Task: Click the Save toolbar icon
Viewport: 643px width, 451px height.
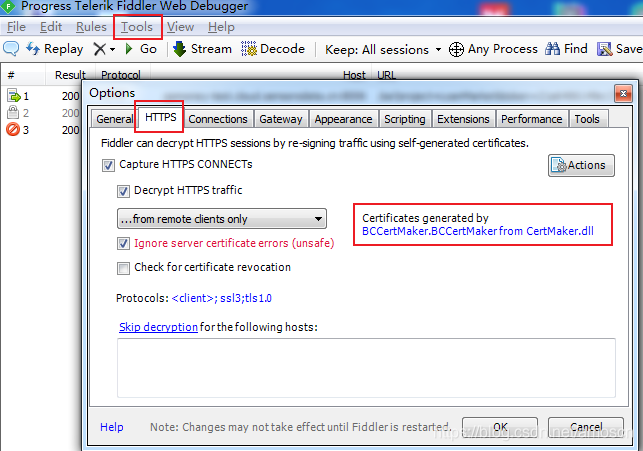Action: tap(604, 49)
